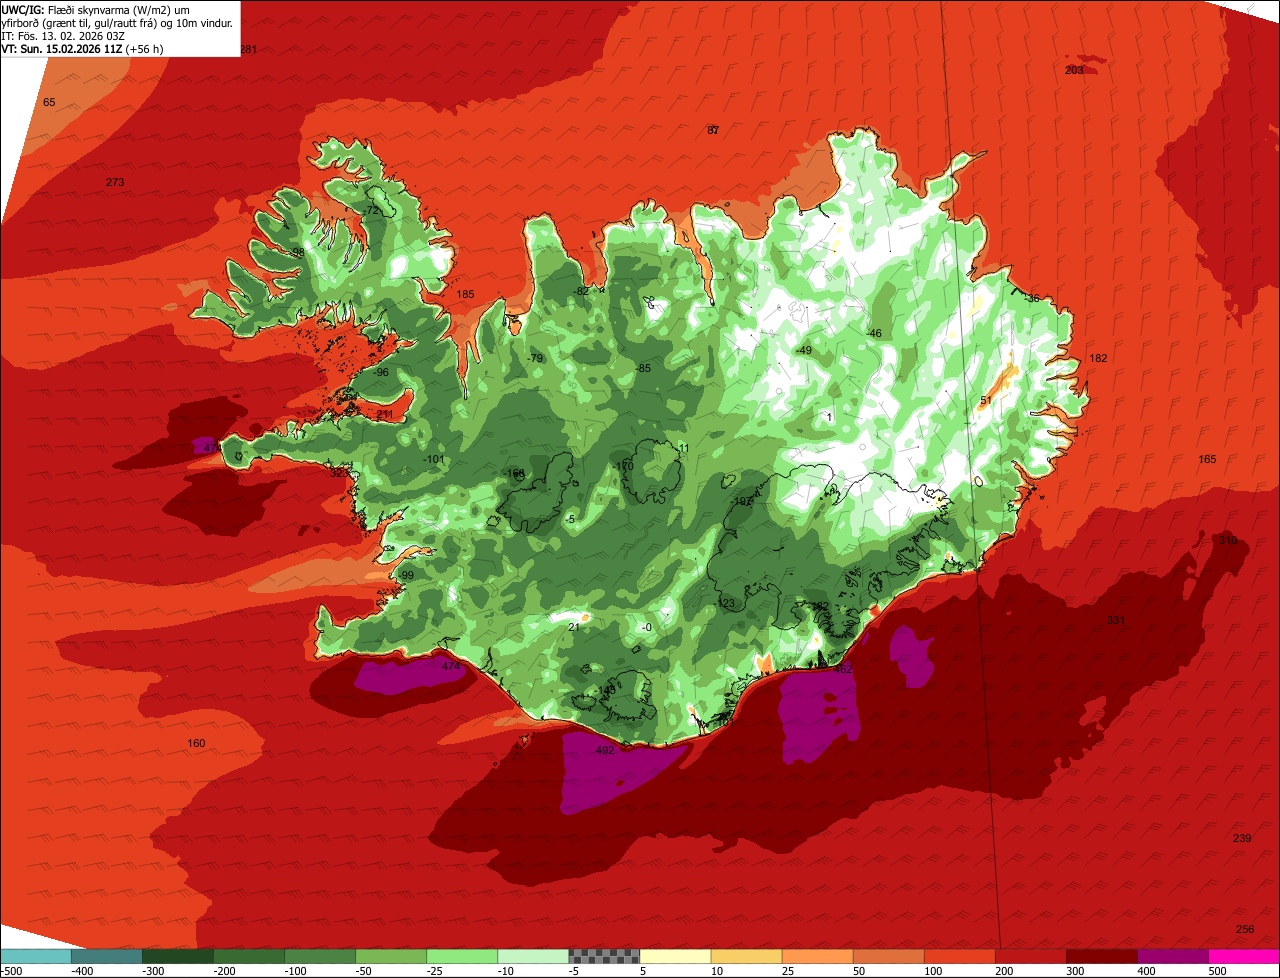Click the value -101 in west Iceland
The width and height of the screenshot is (1280, 978).
(433, 459)
